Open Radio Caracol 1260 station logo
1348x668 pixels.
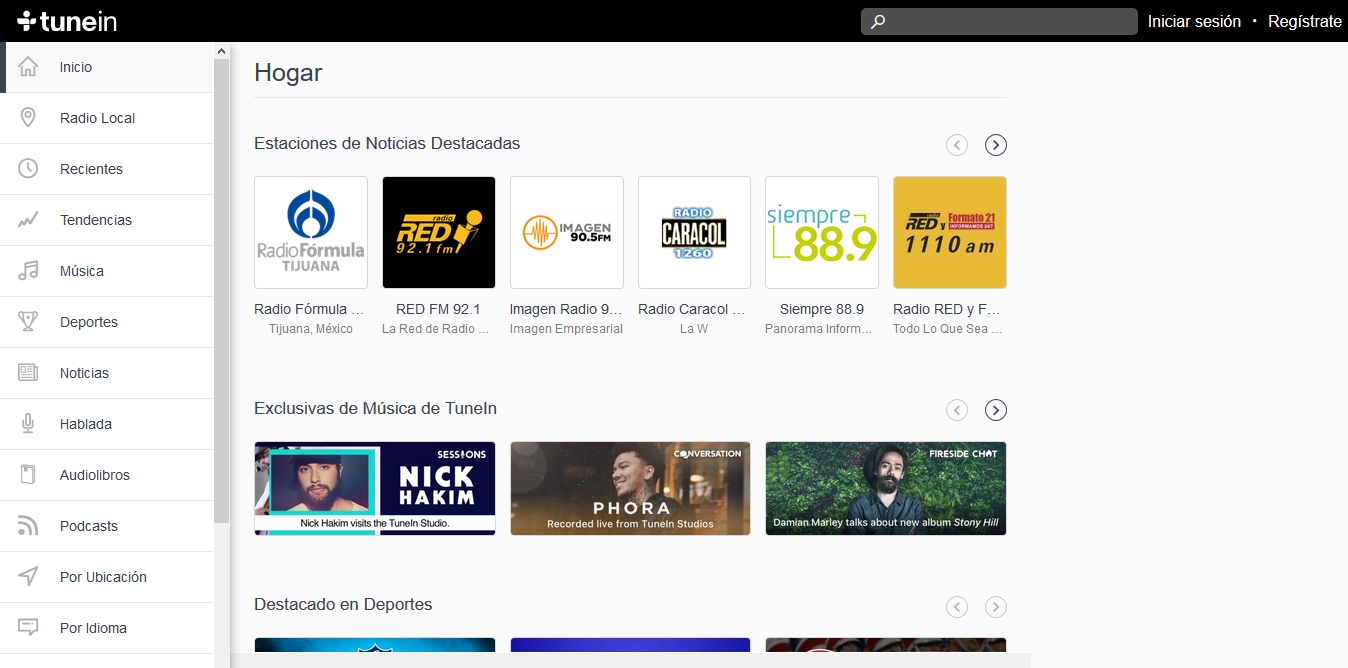point(694,233)
